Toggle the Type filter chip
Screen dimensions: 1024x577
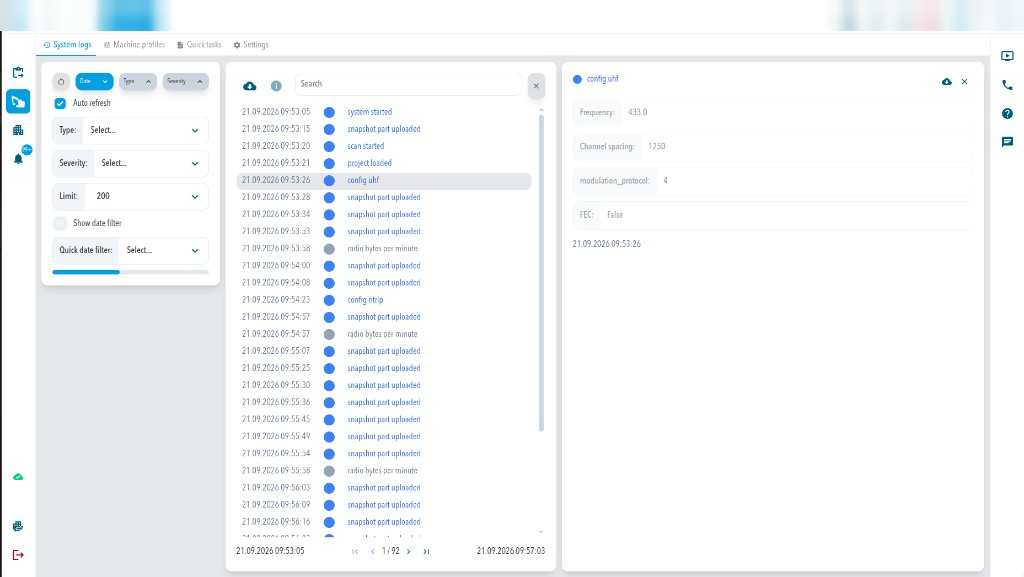(x=138, y=82)
